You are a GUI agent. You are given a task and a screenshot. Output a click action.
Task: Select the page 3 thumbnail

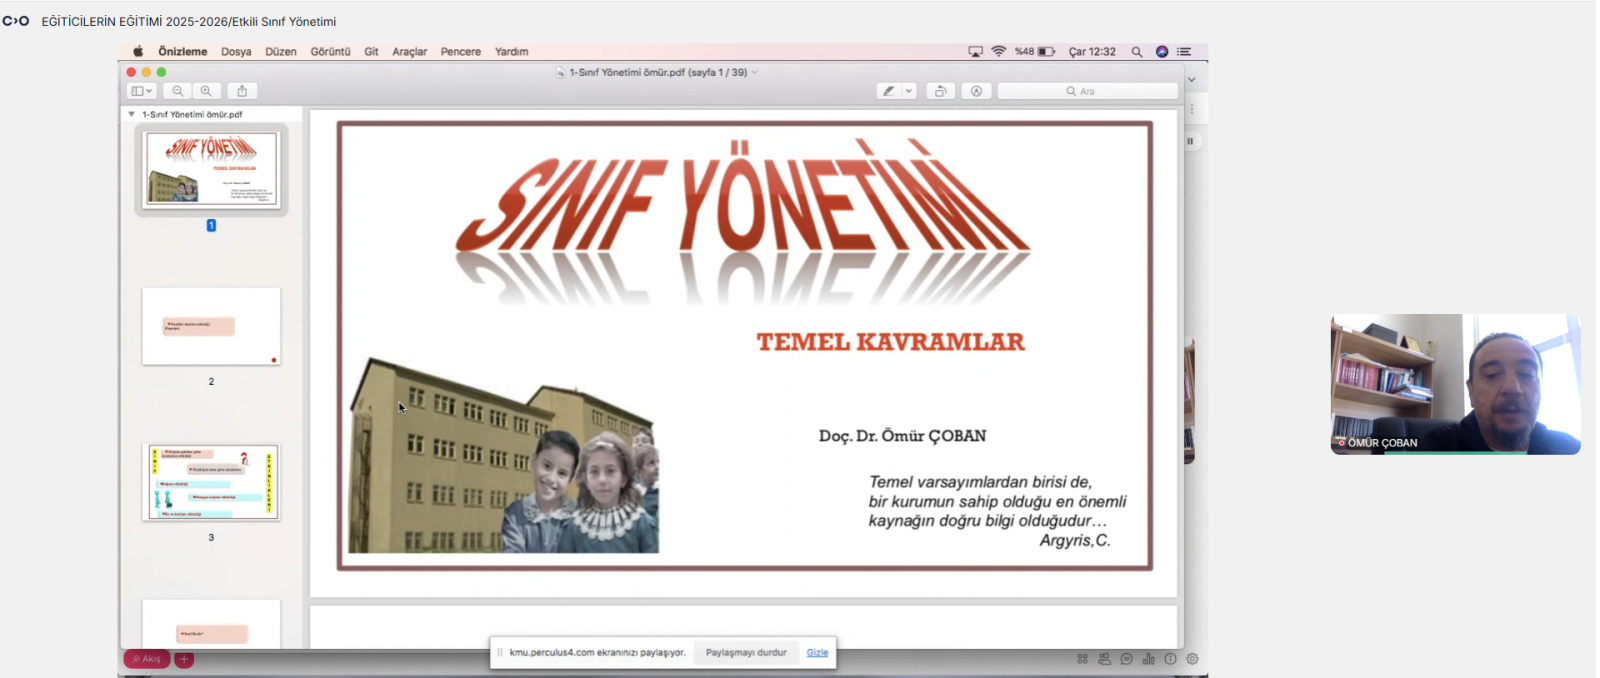pos(211,483)
